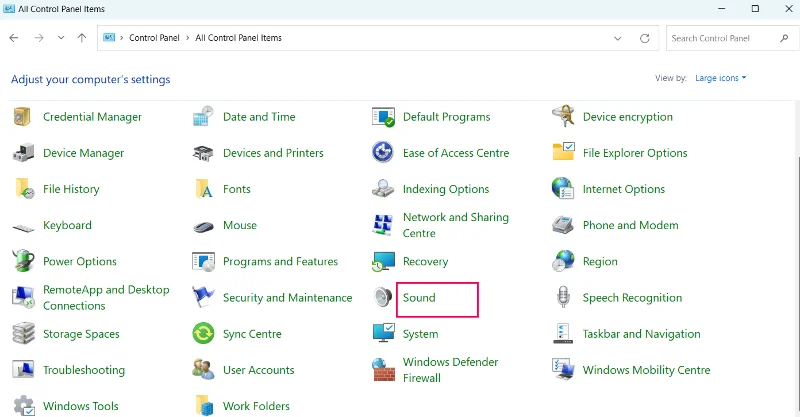The image size is (800, 417).
Task: Open the Device Manager icon
Action: point(23,153)
